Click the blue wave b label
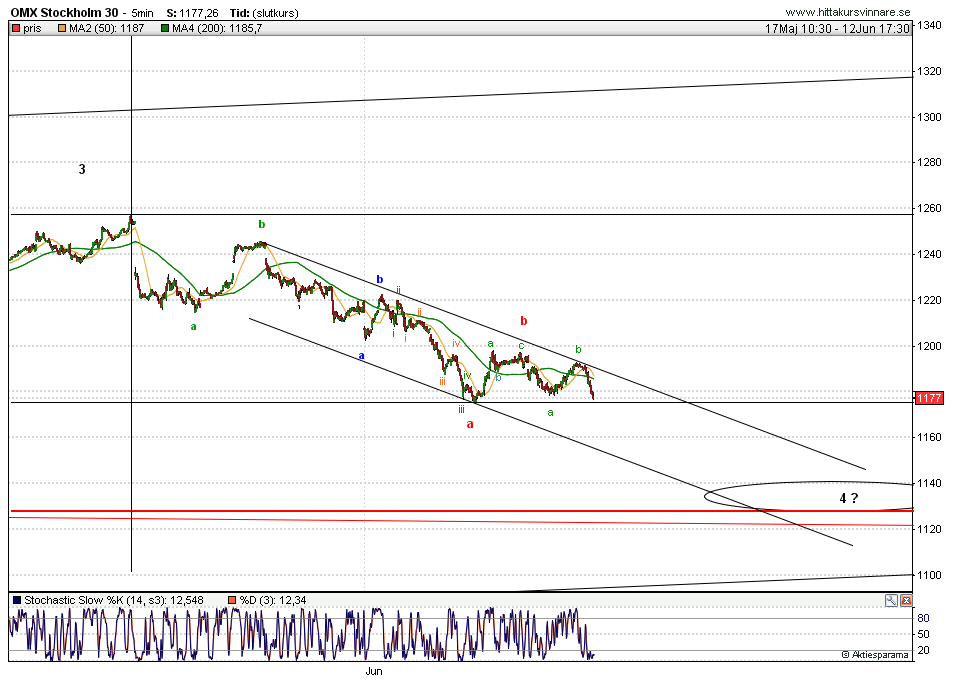The image size is (956, 684). (380, 279)
